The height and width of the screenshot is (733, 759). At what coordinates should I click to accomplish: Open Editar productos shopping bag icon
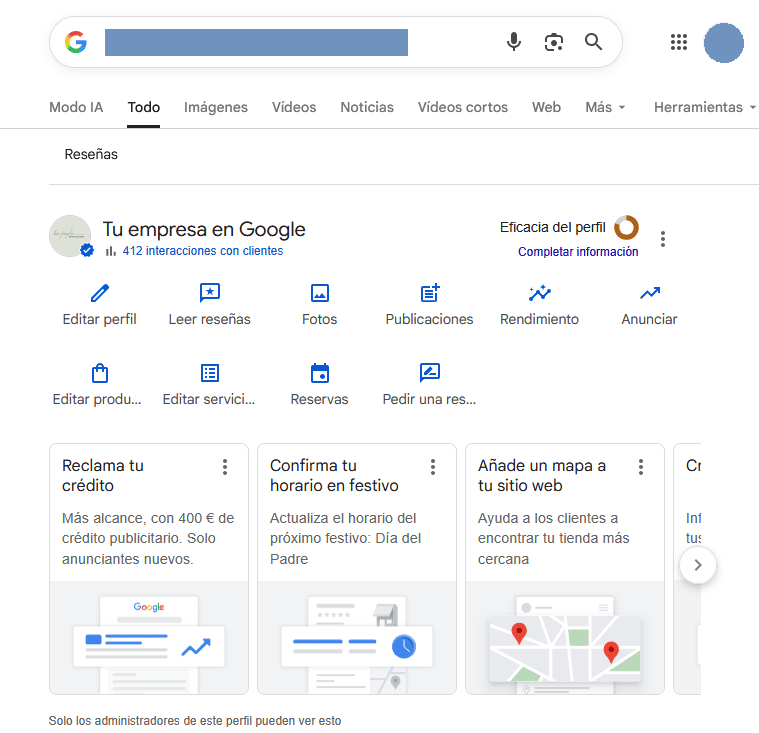pyautogui.click(x=100, y=373)
